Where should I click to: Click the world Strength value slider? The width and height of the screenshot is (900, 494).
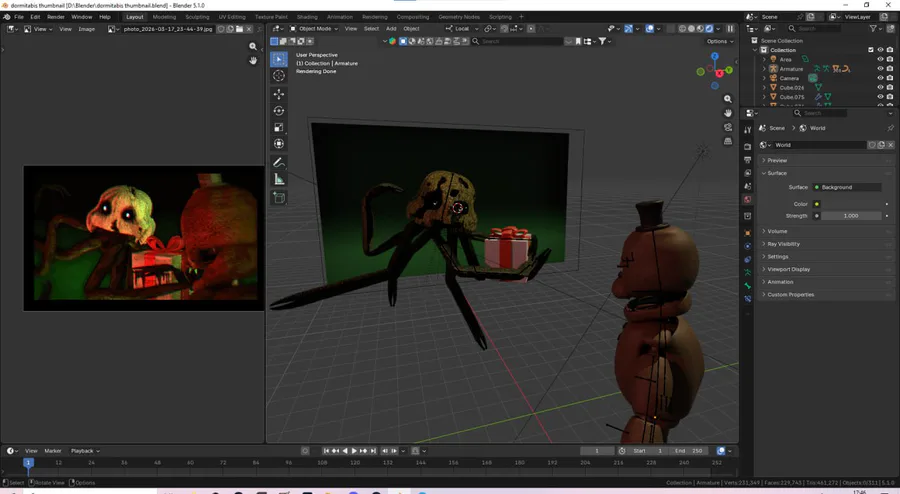851,216
